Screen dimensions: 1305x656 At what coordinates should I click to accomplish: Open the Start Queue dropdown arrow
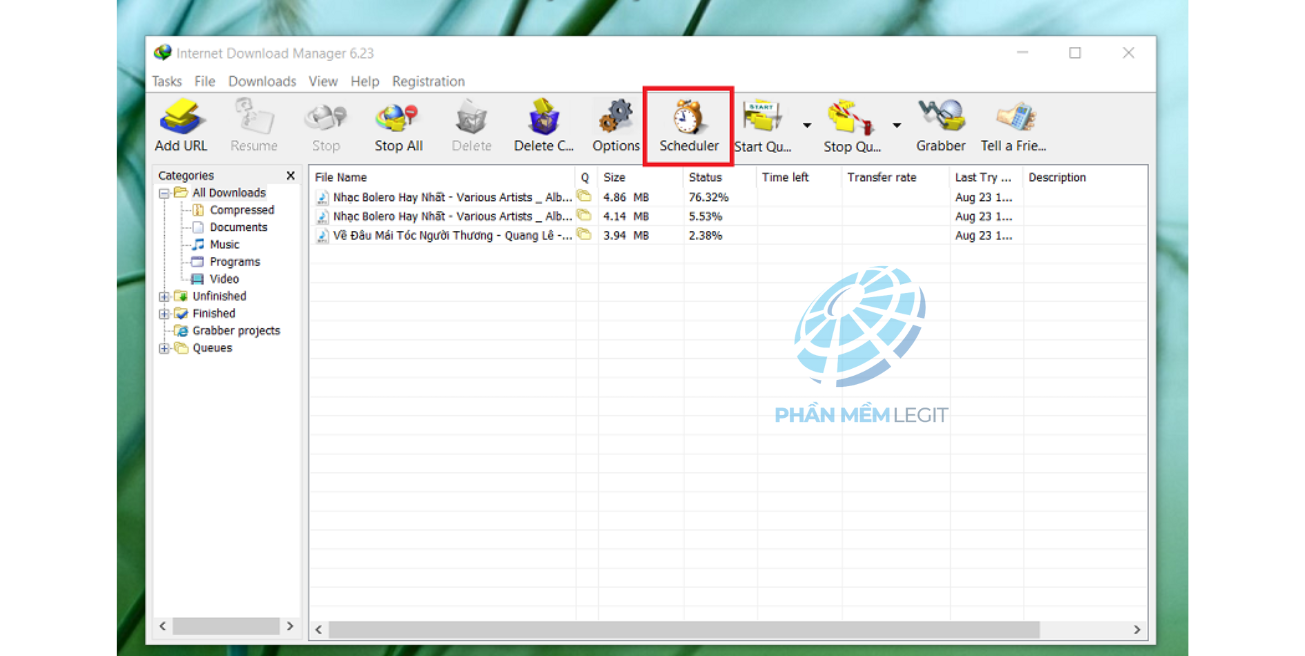click(807, 126)
